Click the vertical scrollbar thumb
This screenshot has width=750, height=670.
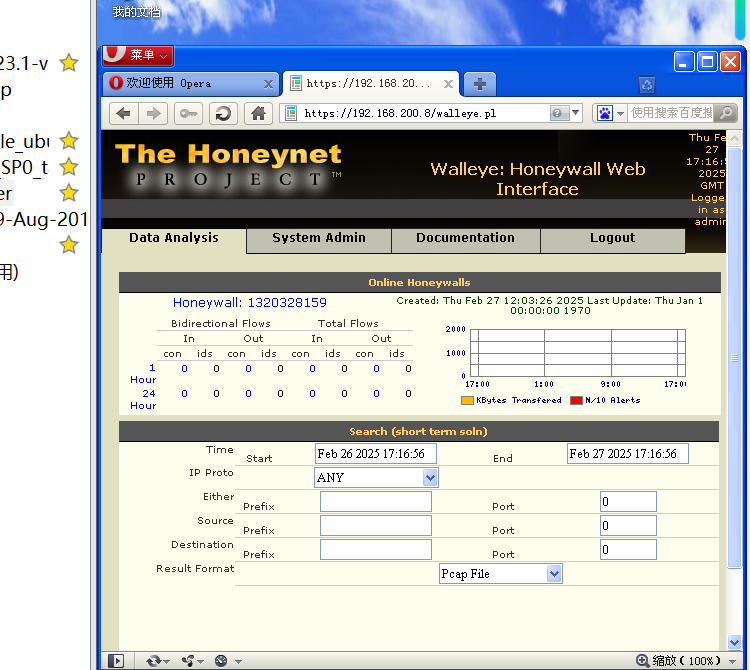[x=734, y=358]
